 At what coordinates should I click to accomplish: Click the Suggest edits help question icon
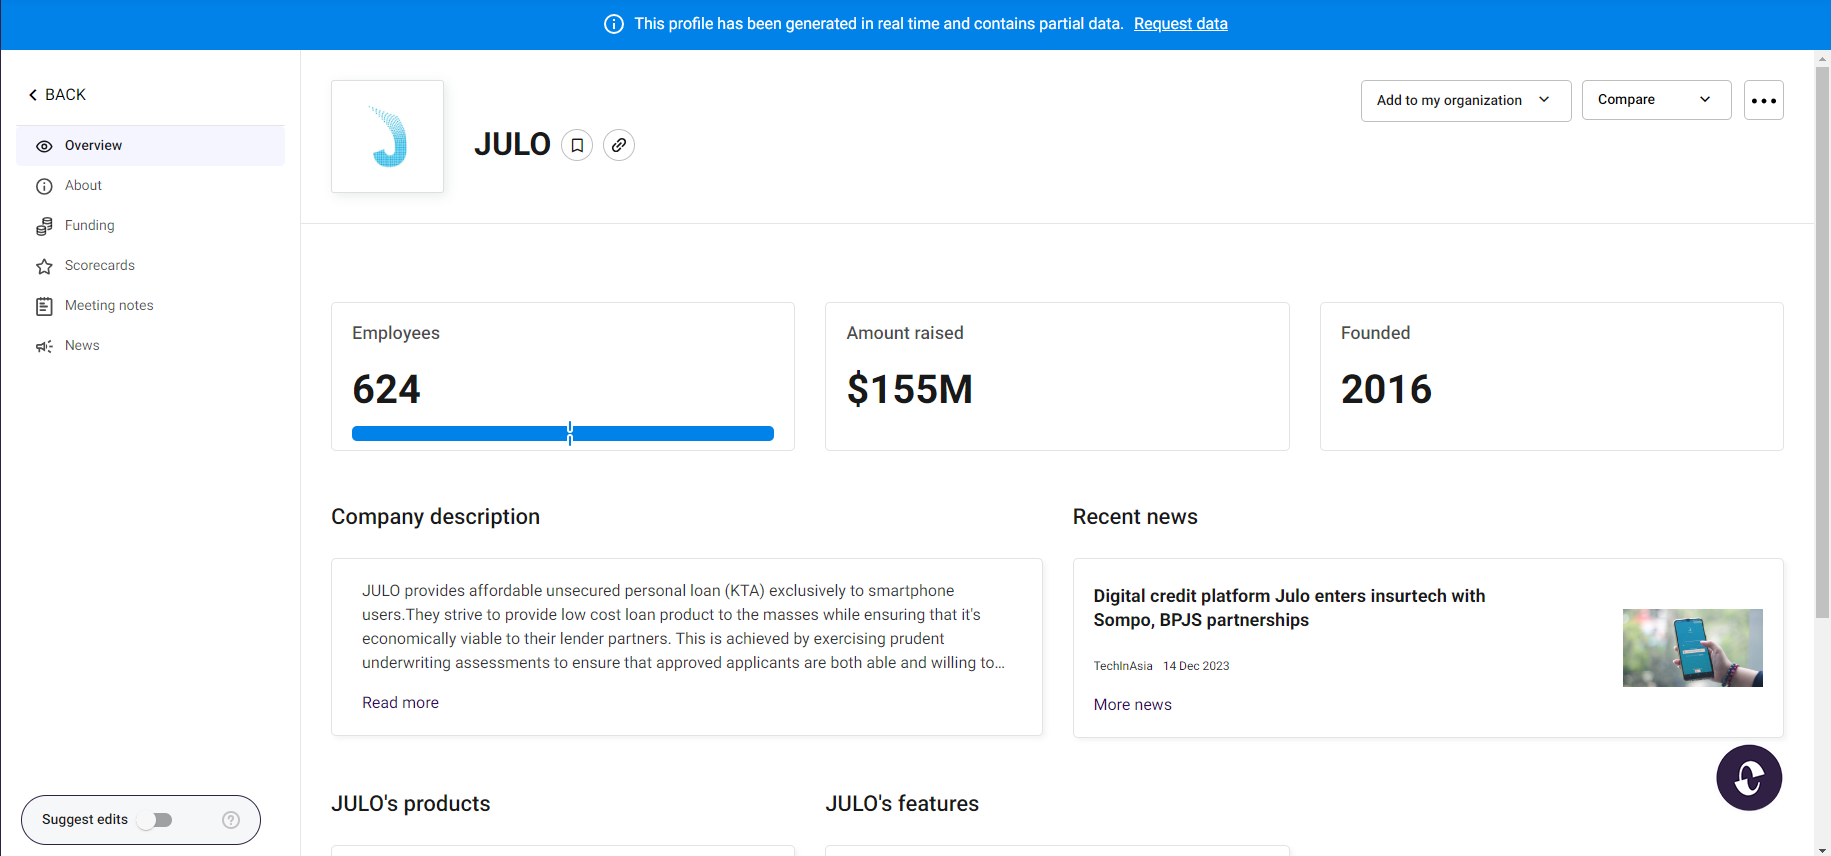point(231,820)
